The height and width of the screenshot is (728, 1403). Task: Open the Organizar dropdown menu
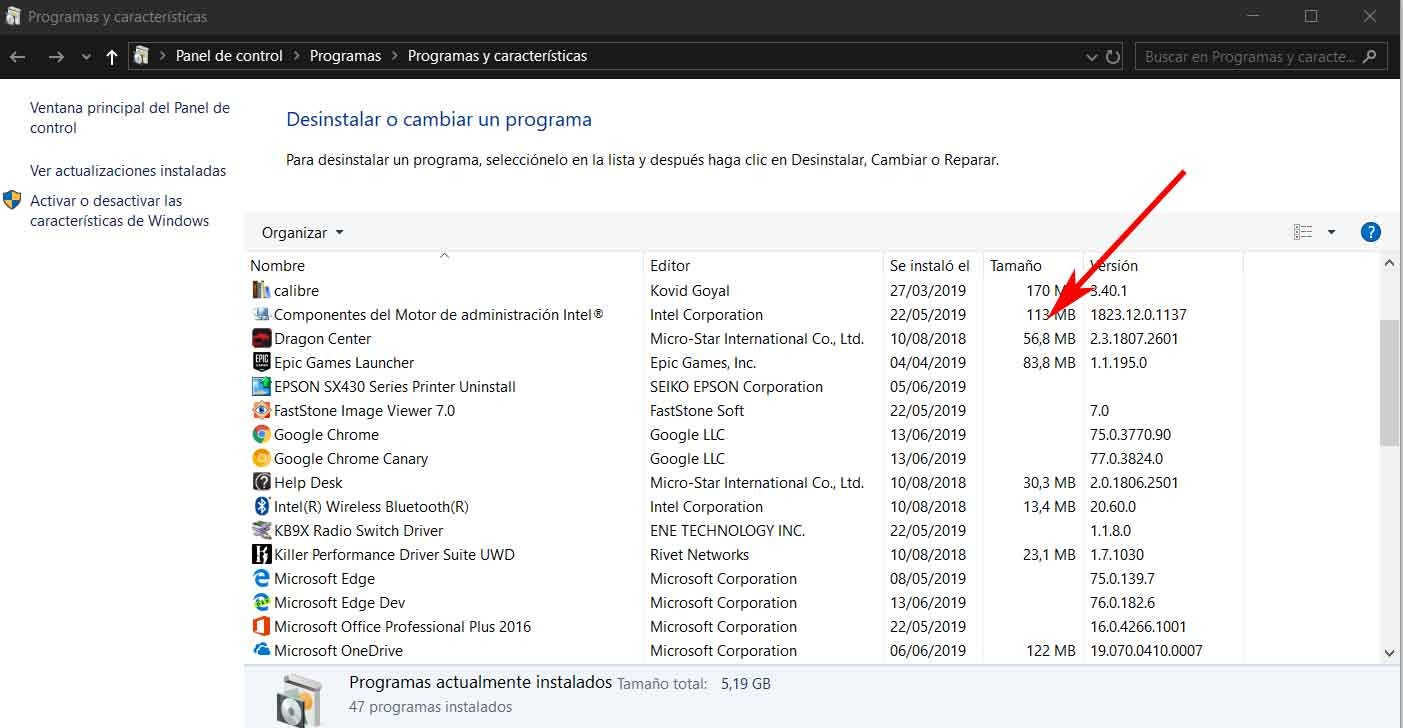click(x=302, y=233)
